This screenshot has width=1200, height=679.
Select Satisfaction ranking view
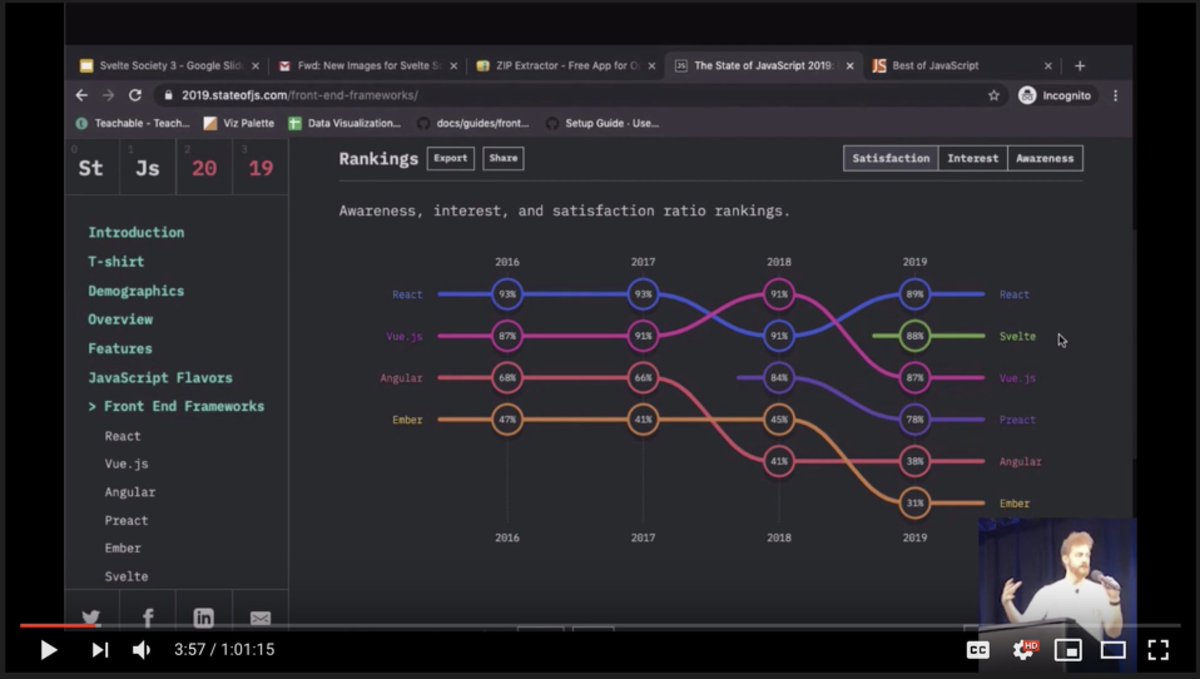click(x=891, y=158)
